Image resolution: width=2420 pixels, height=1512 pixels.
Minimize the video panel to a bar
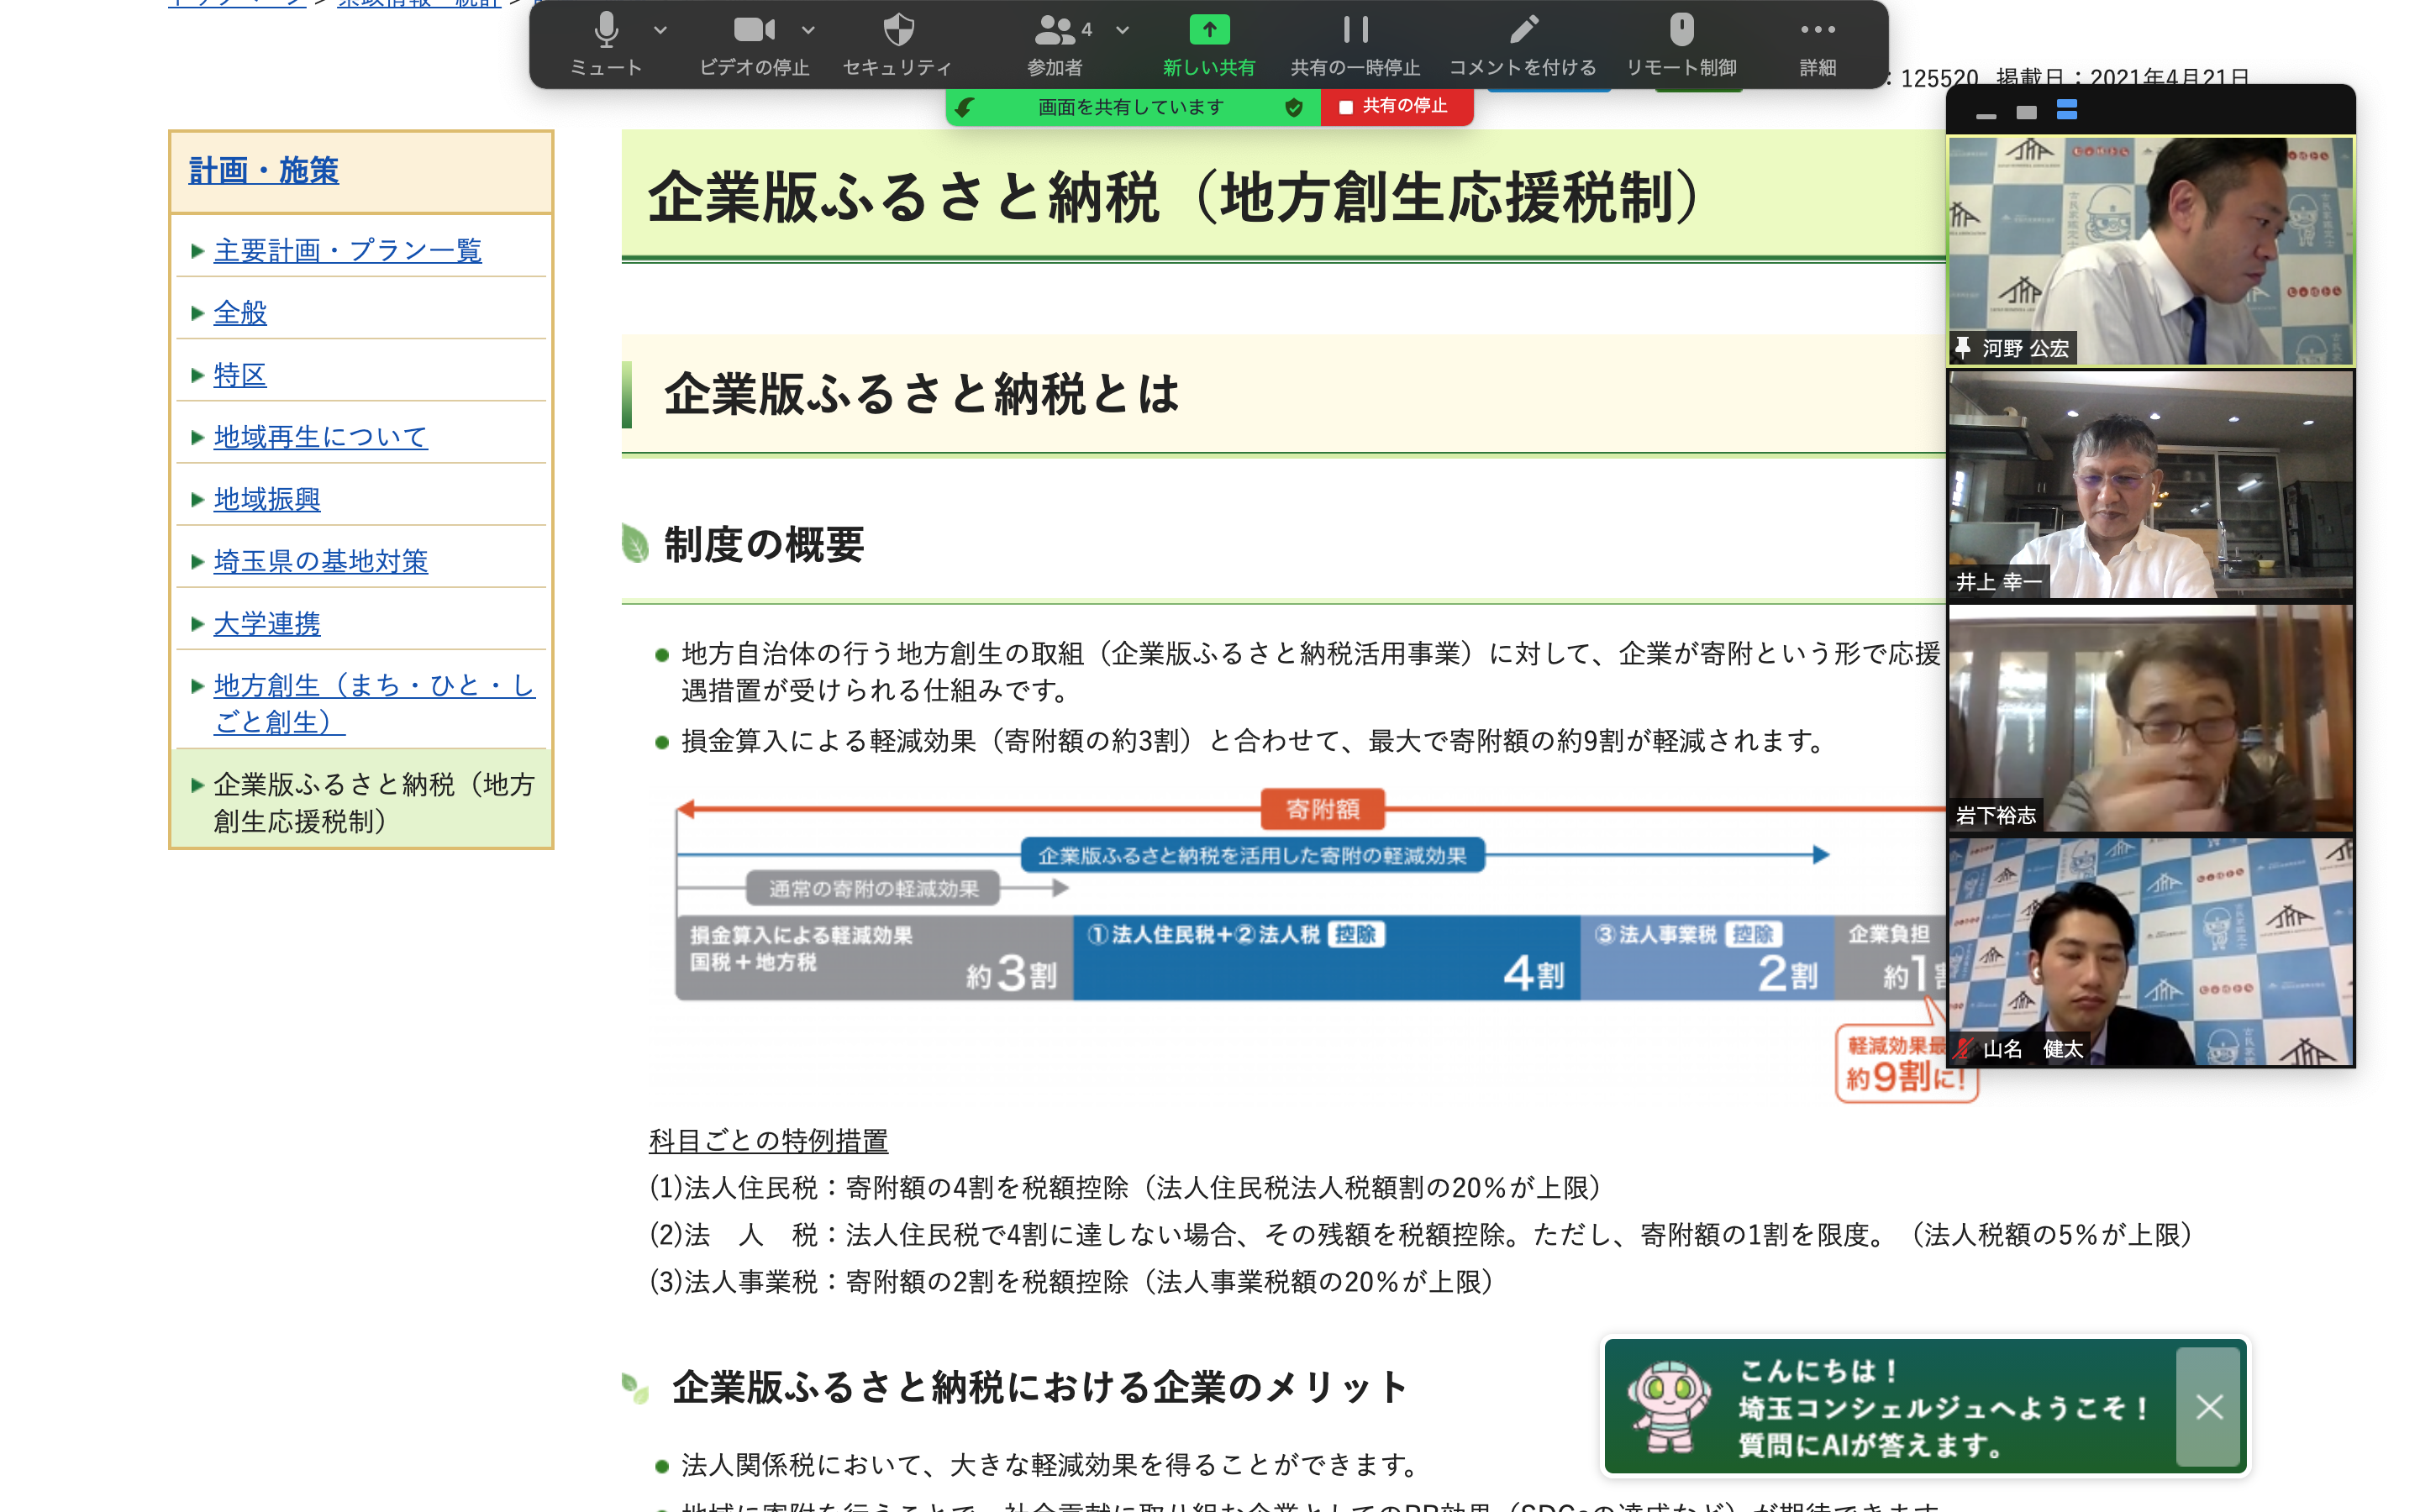(x=1986, y=116)
